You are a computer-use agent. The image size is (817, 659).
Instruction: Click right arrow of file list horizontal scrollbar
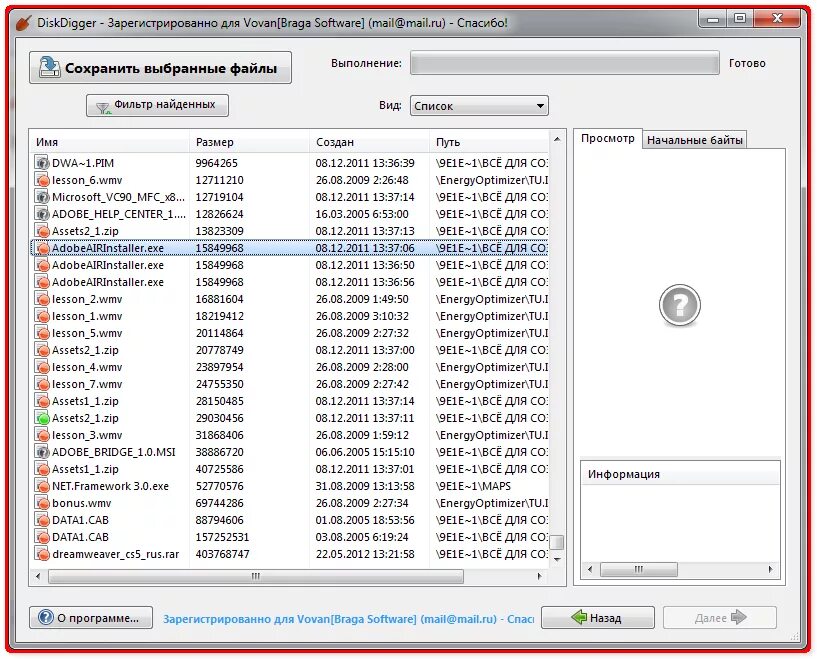[x=540, y=576]
